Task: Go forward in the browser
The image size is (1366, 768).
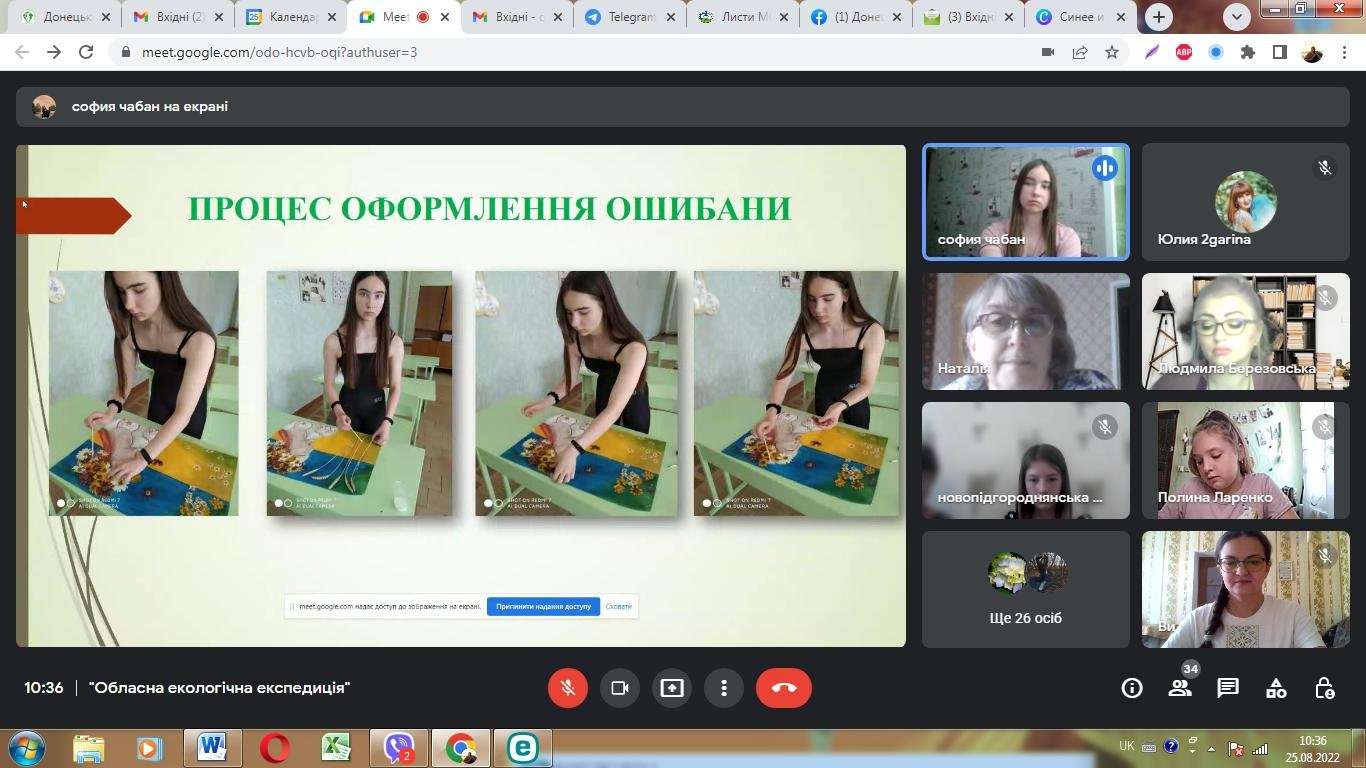Action: click(54, 52)
